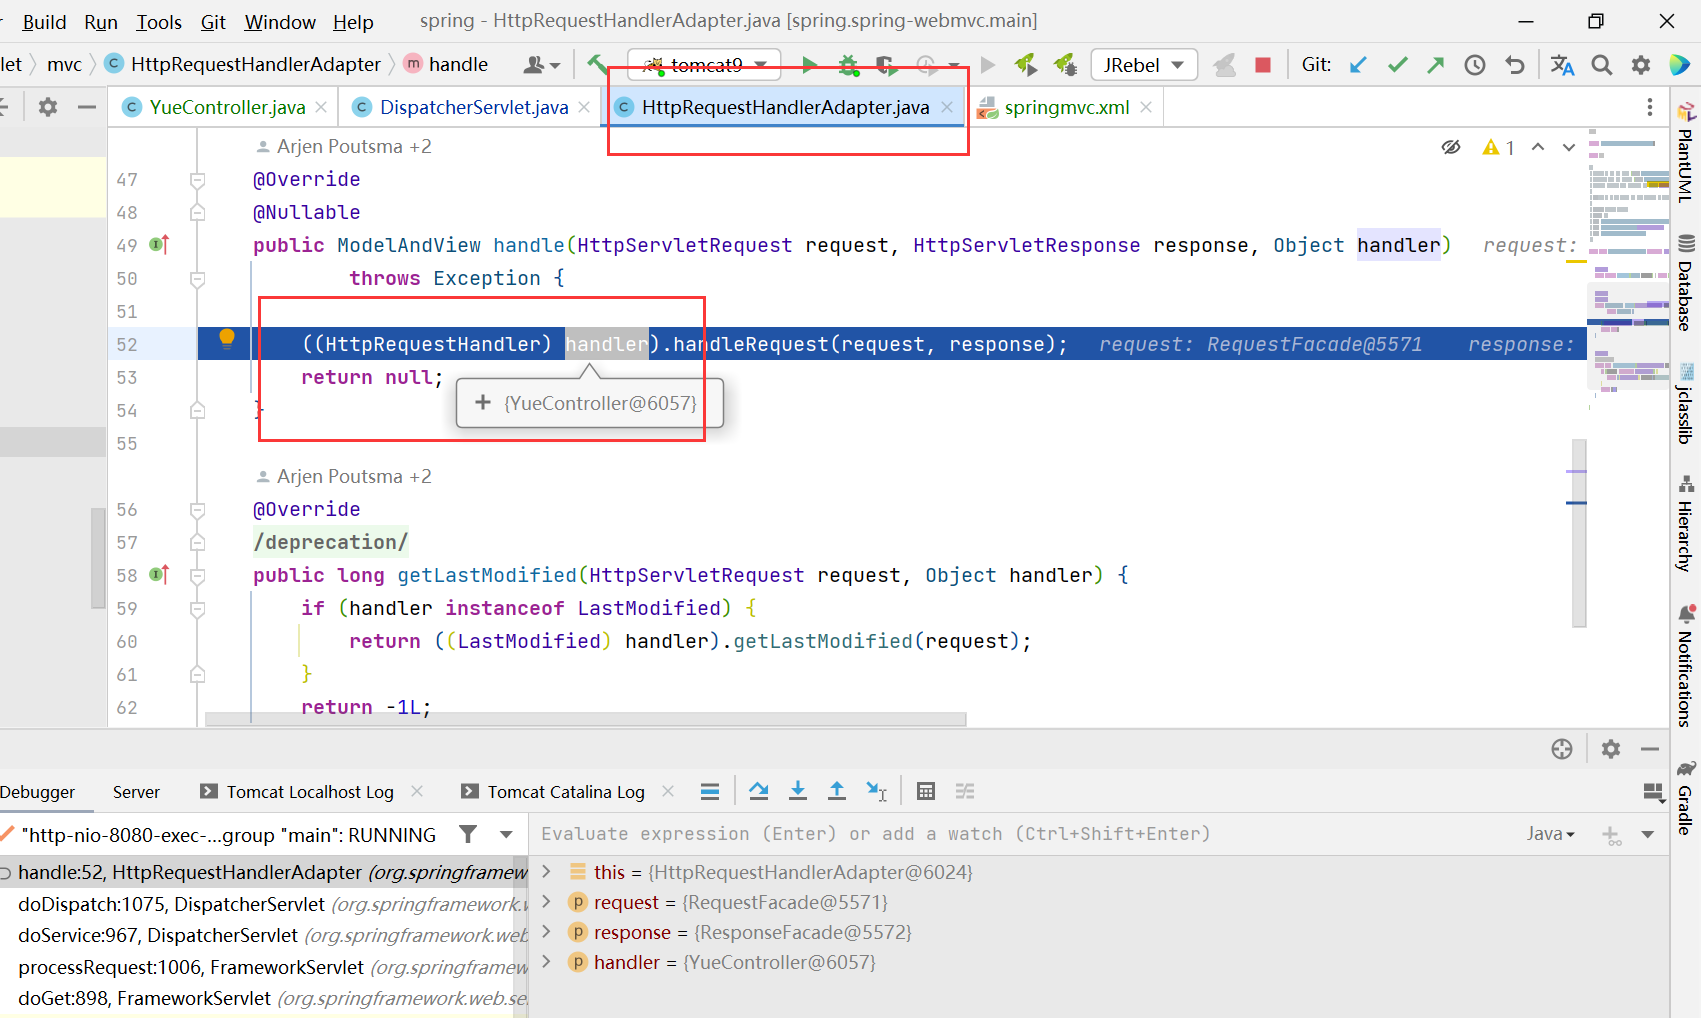Screen dimensions: 1701x1018
Task: Click the Build project hammer icon
Action: point(597,65)
